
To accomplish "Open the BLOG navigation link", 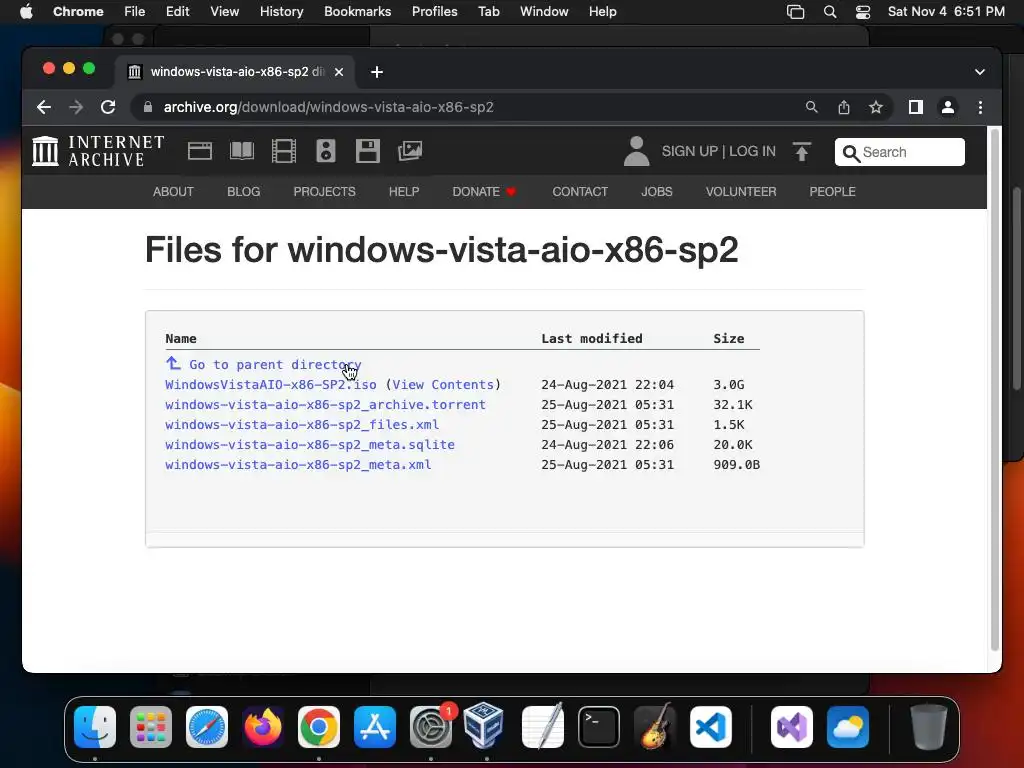I will (x=244, y=191).
